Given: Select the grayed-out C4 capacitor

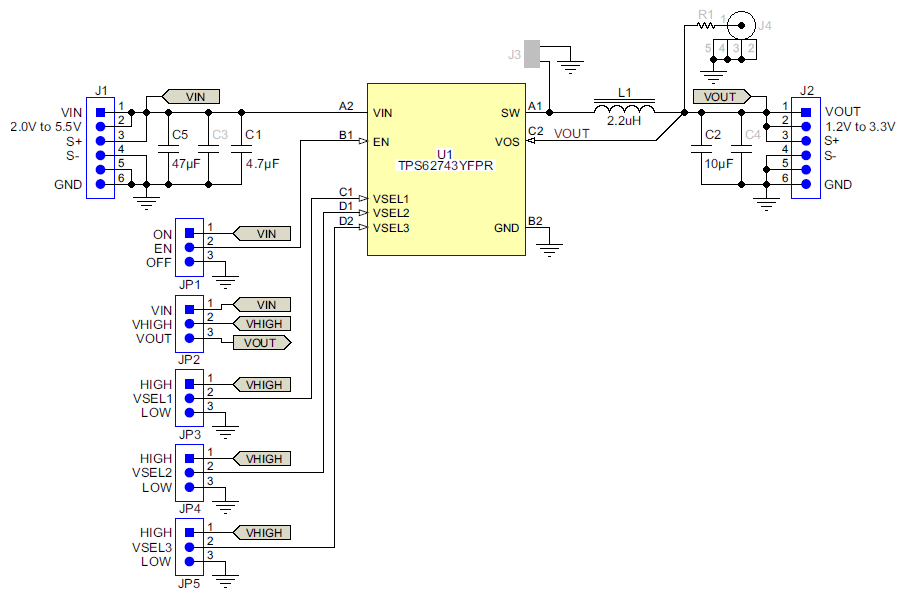Looking at the screenshot, I should (741, 150).
